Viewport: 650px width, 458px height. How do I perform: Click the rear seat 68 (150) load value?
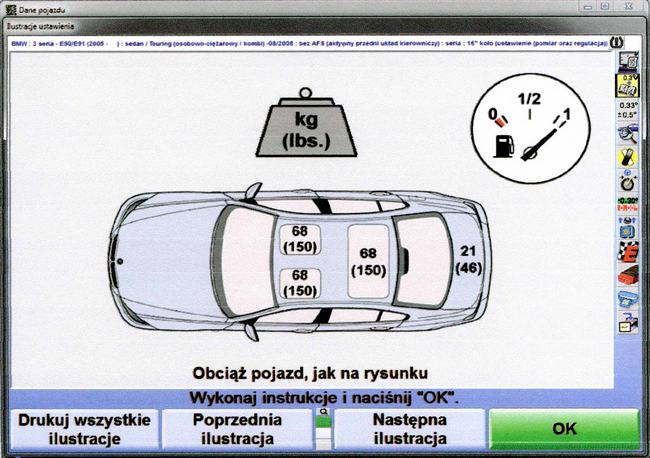point(368,262)
